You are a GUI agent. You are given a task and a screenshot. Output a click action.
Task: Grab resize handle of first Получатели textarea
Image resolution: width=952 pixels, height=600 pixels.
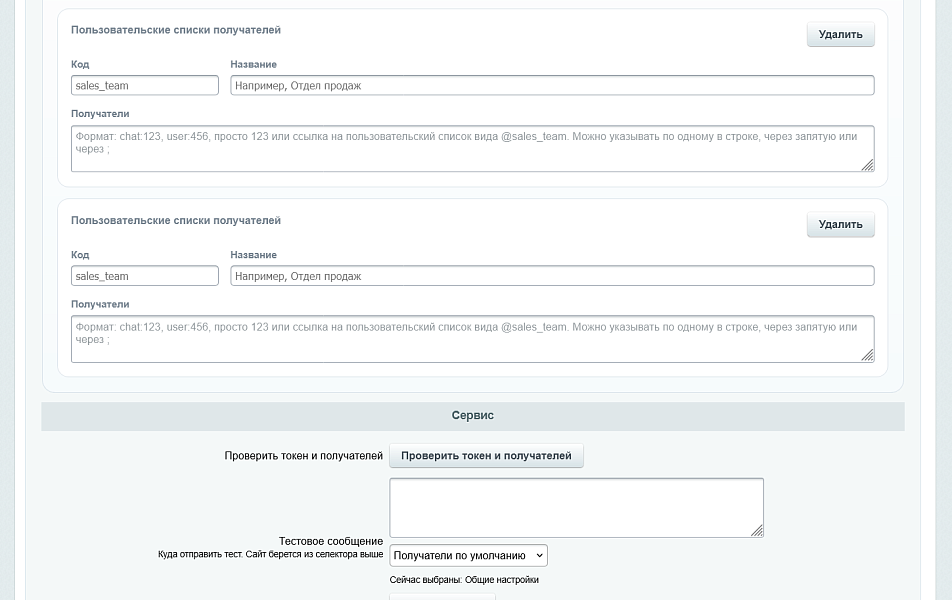pyautogui.click(x=867, y=165)
